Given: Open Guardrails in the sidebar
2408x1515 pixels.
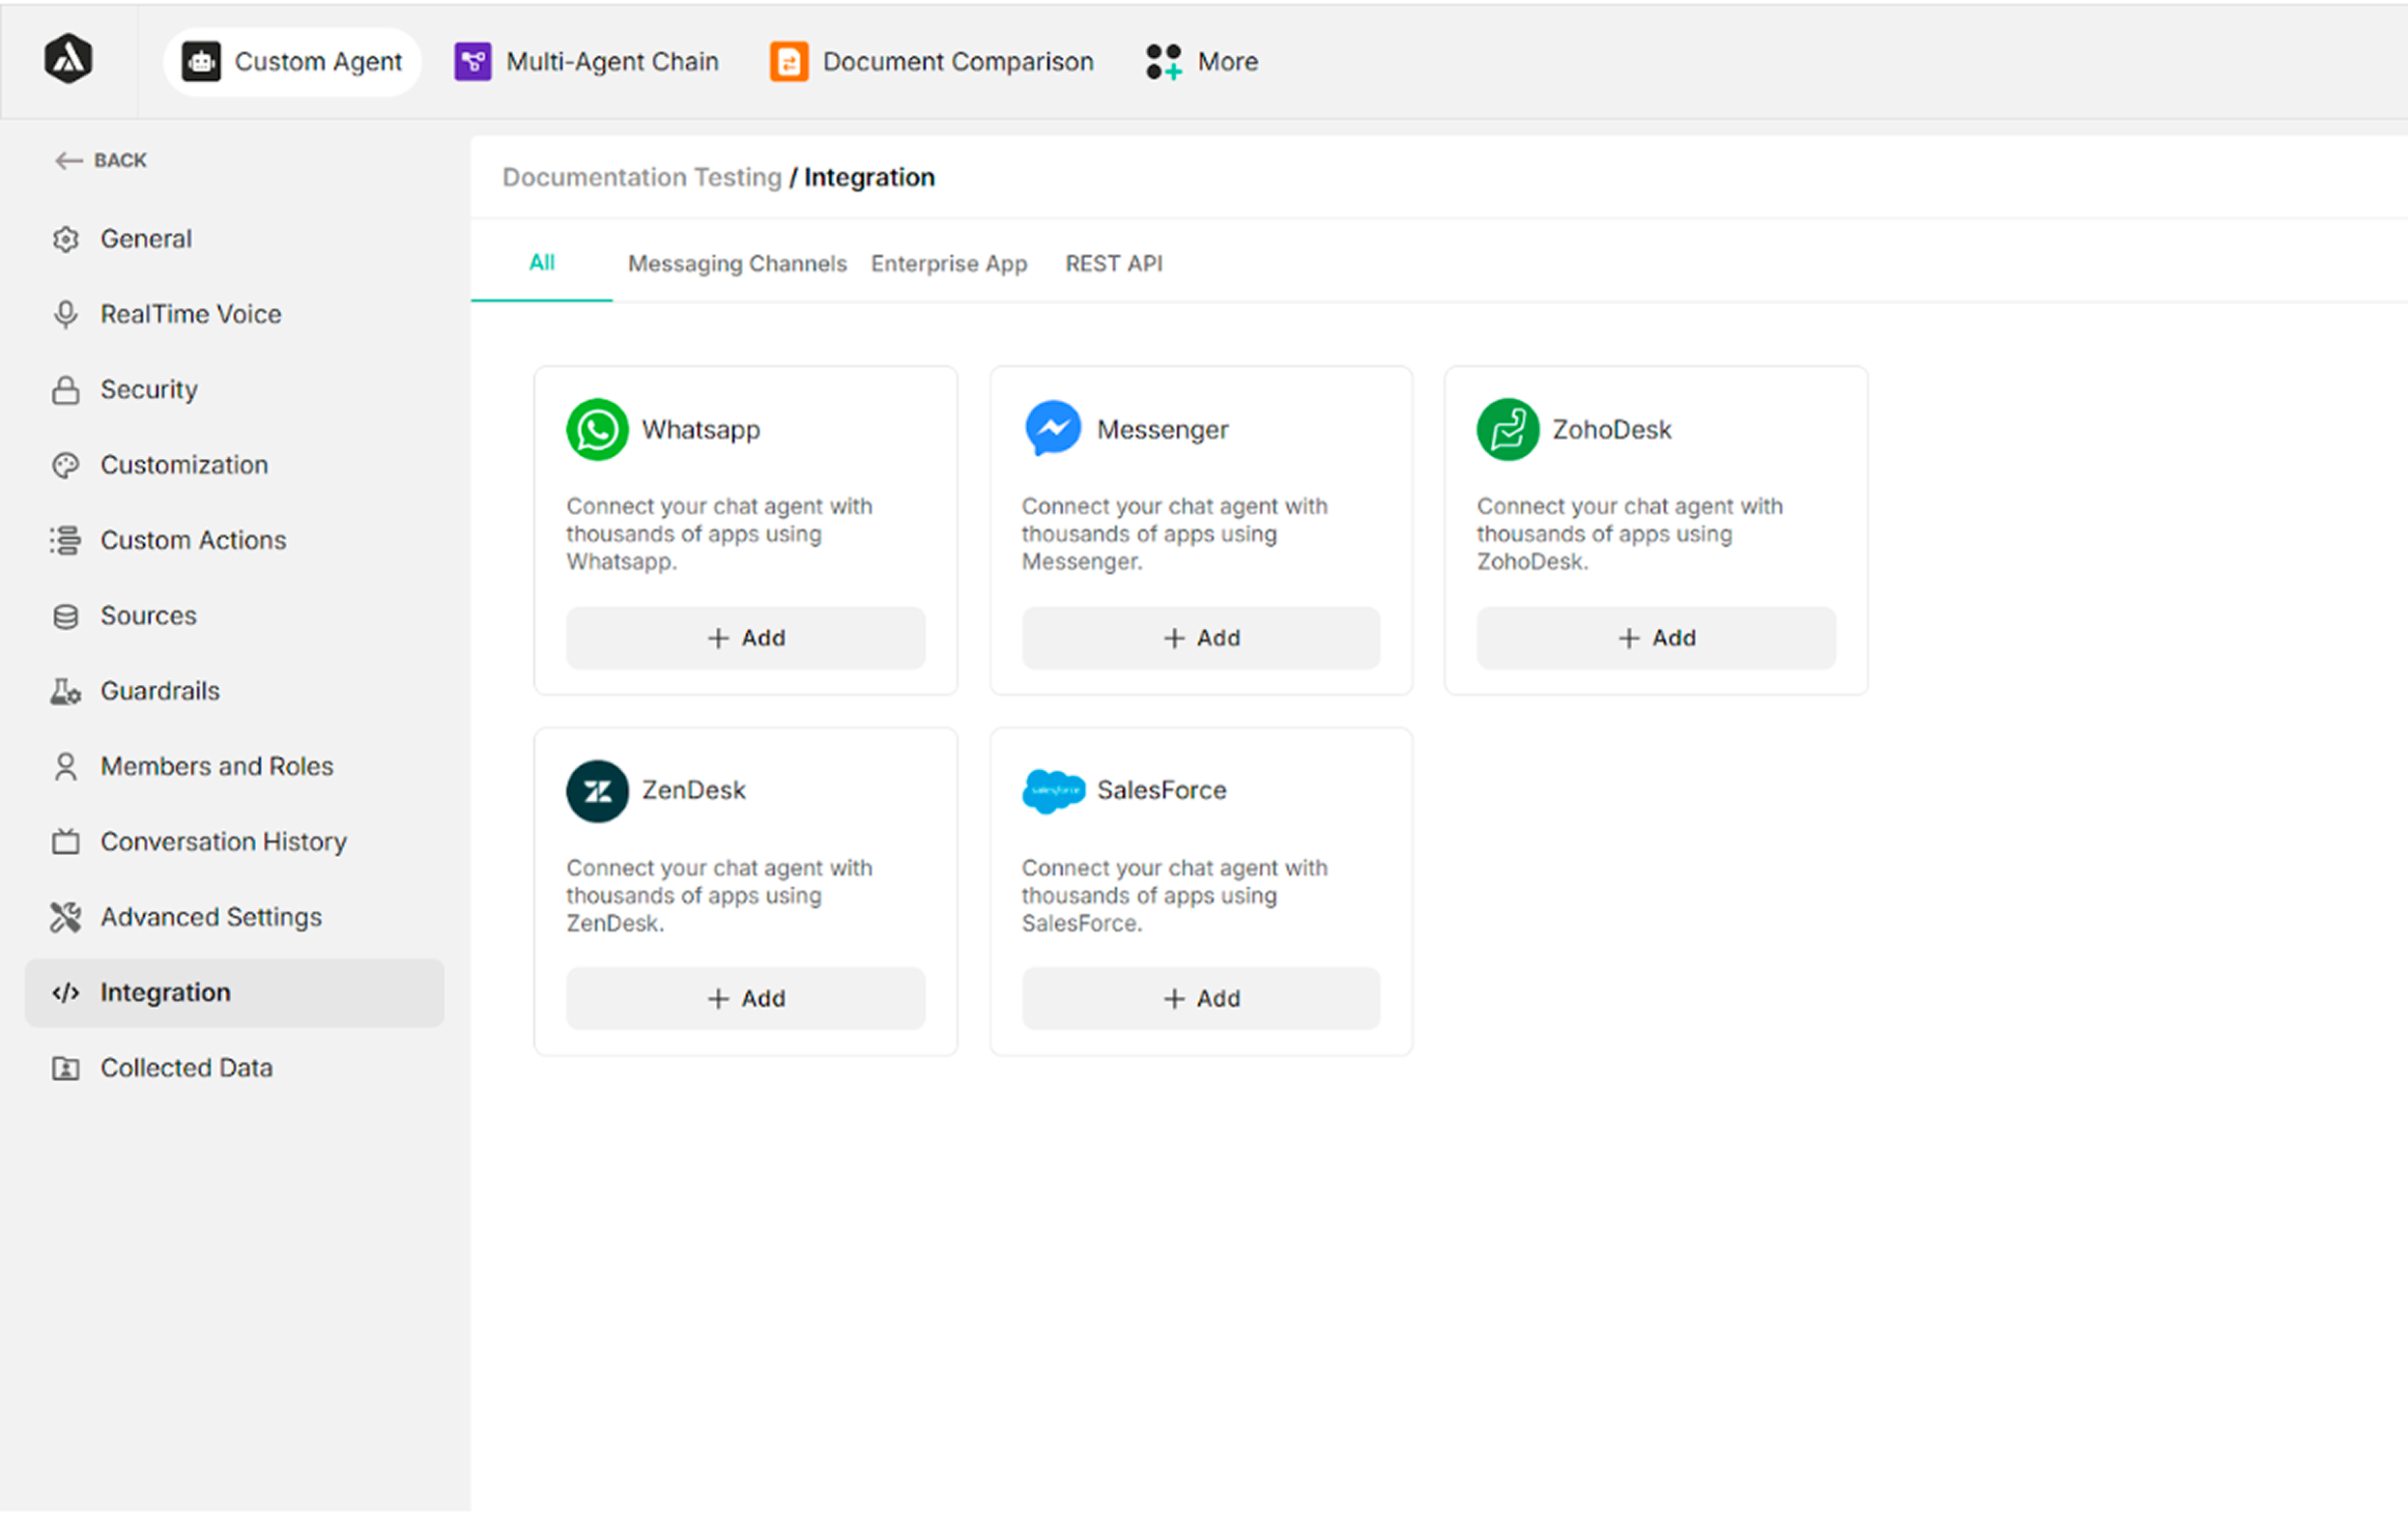Looking at the screenshot, I should tap(160, 691).
